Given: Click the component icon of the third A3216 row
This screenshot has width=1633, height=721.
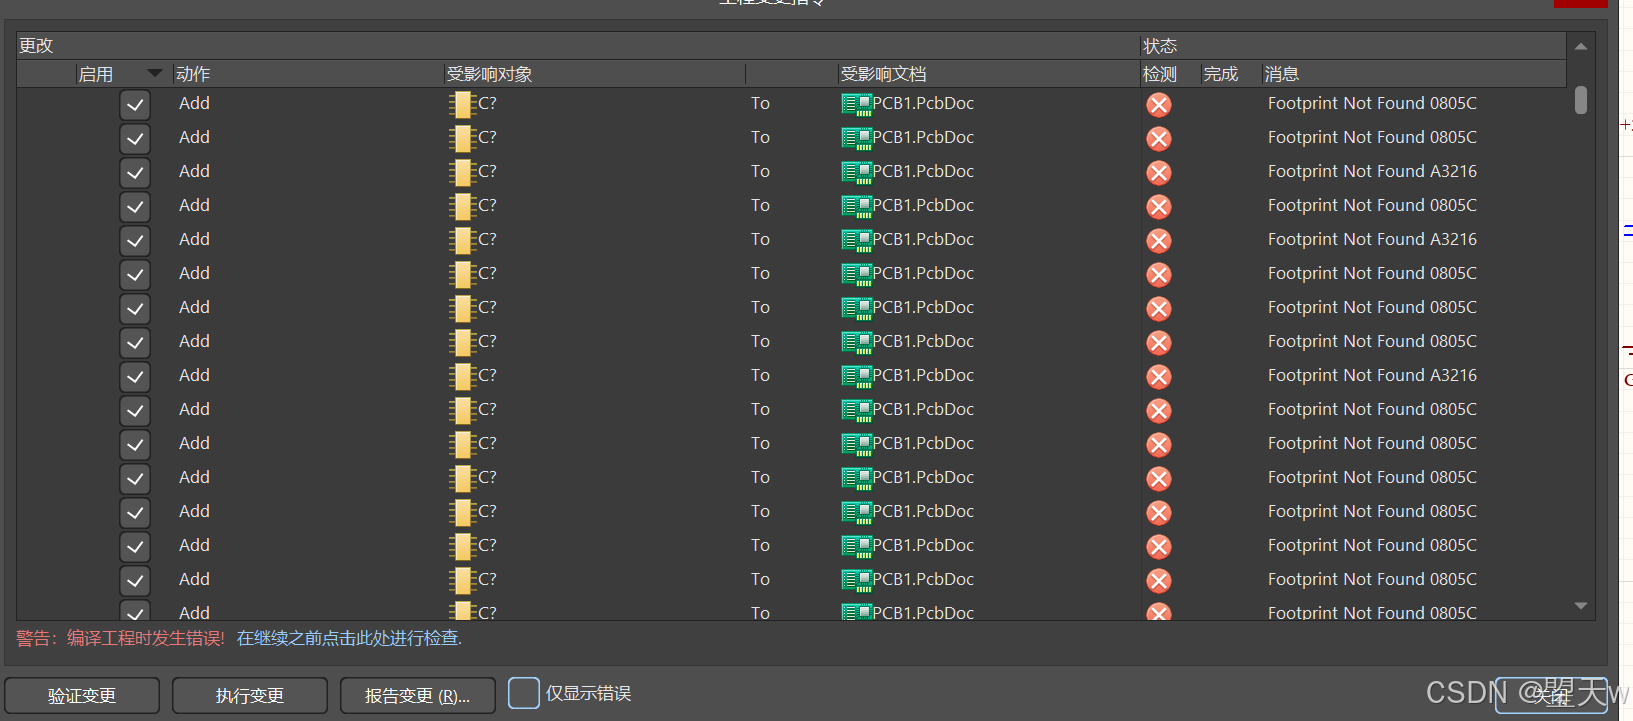Looking at the screenshot, I should pyautogui.click(x=462, y=376).
